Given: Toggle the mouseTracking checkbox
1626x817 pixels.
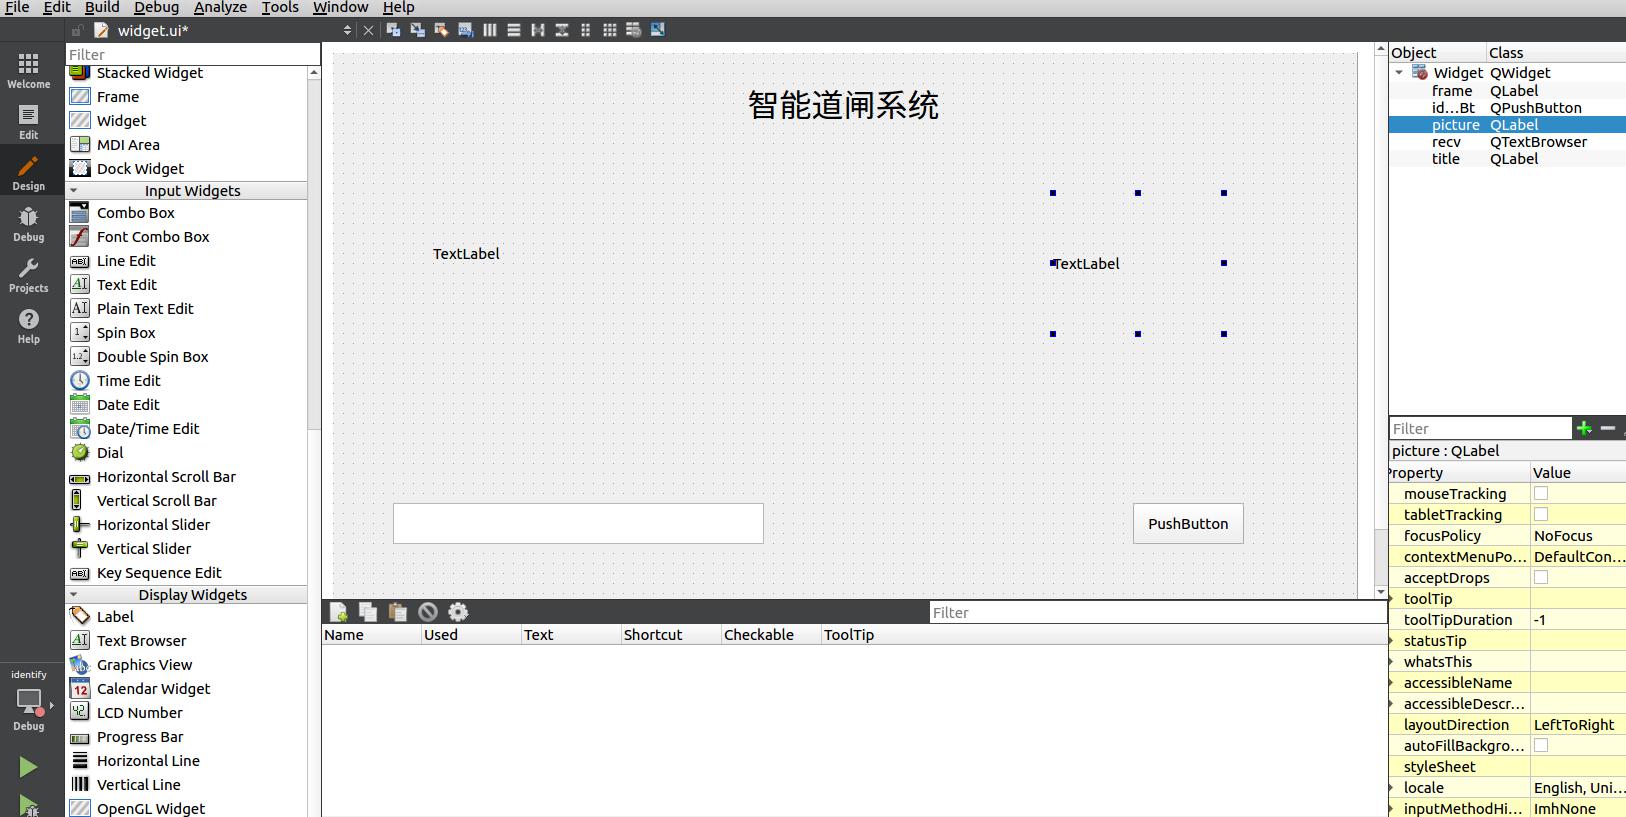Looking at the screenshot, I should [x=1541, y=493].
